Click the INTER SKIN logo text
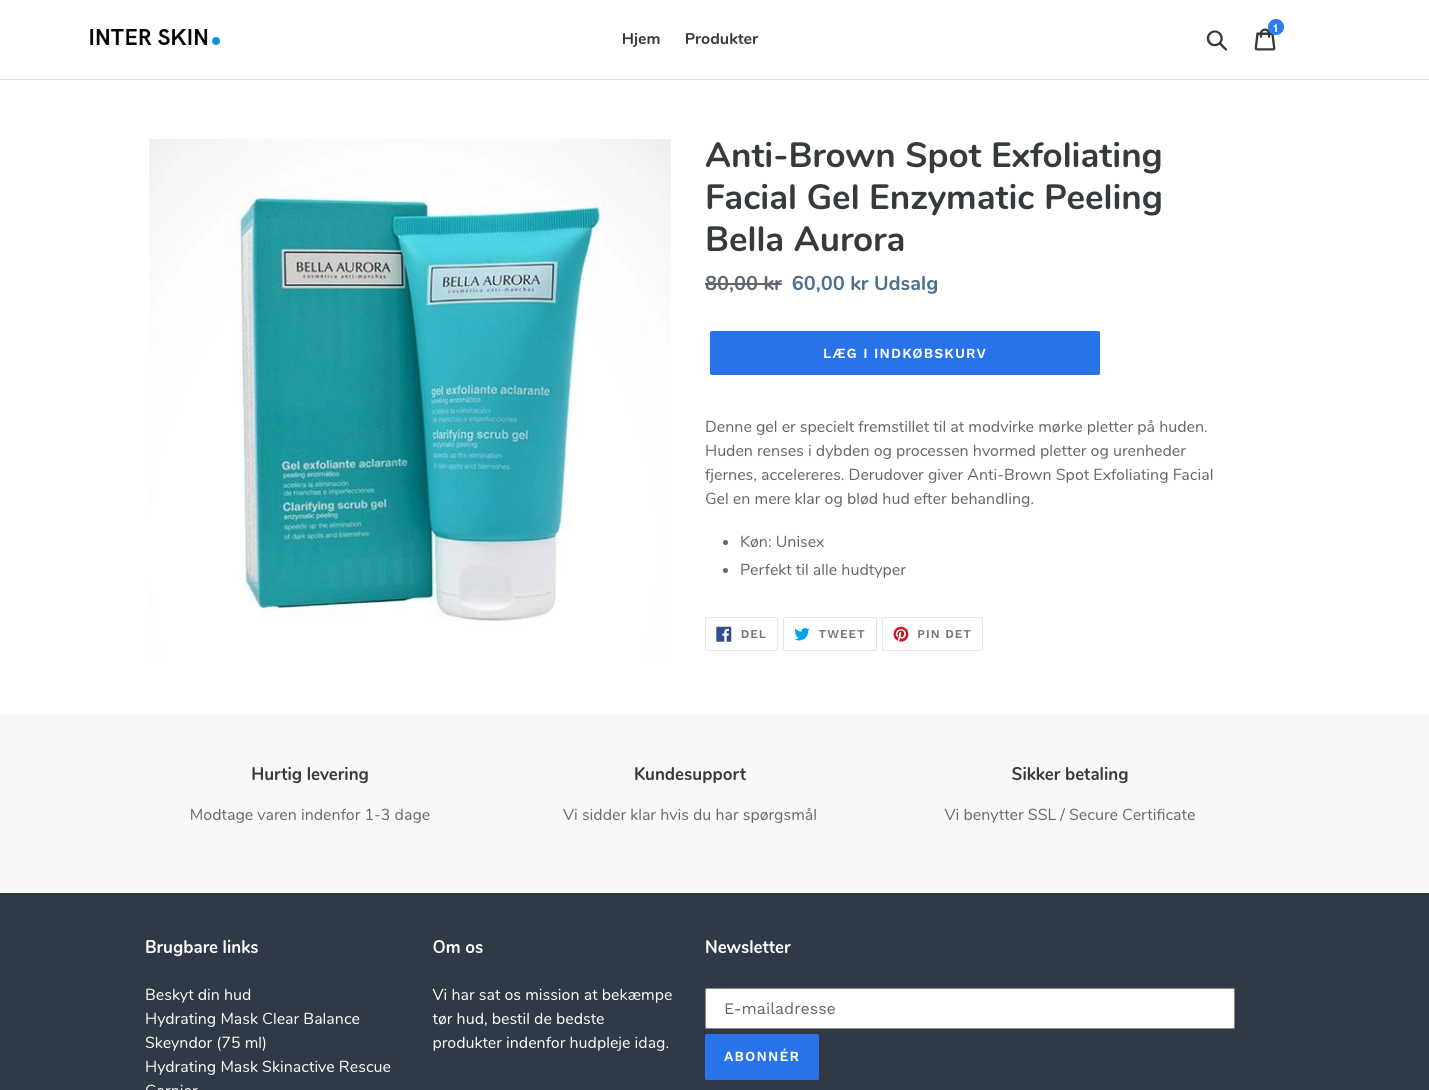This screenshot has width=1429, height=1090. (149, 38)
